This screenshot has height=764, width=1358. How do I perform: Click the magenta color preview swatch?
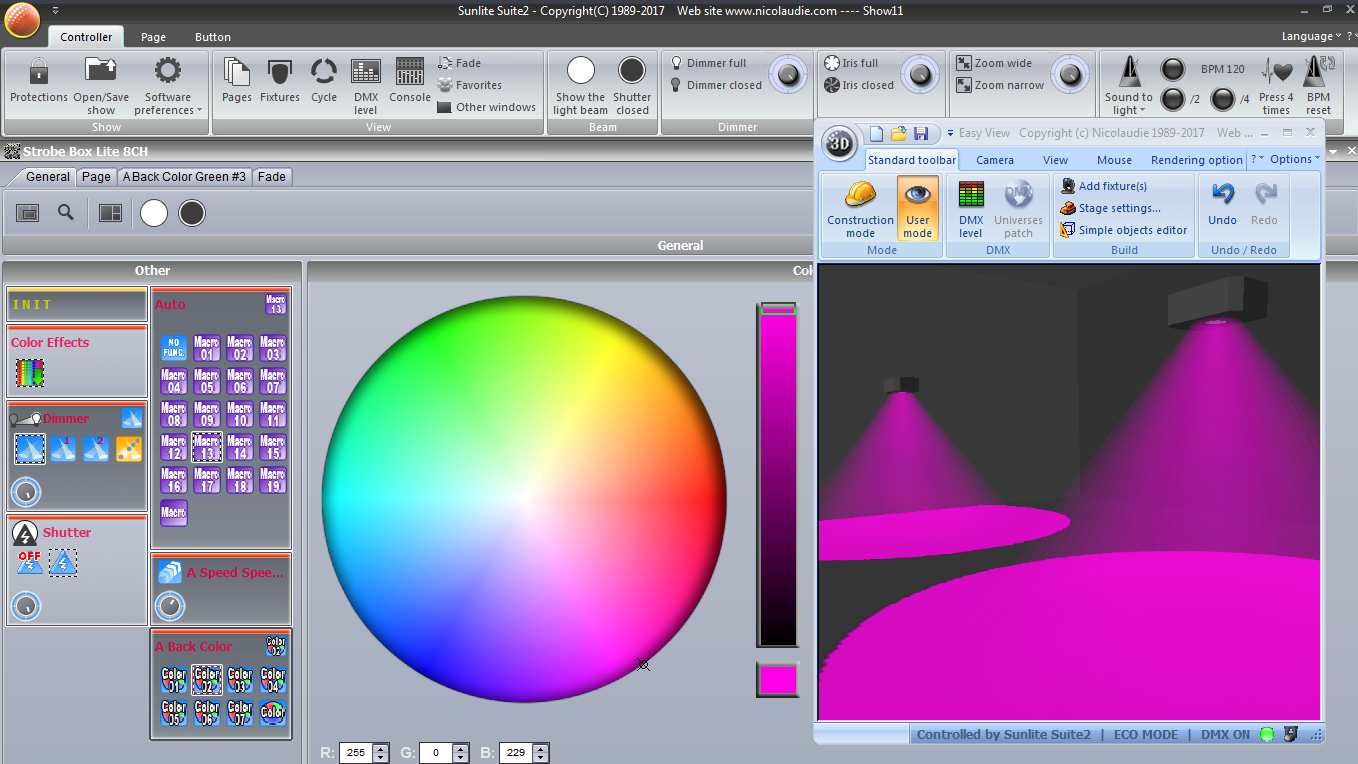[x=777, y=680]
